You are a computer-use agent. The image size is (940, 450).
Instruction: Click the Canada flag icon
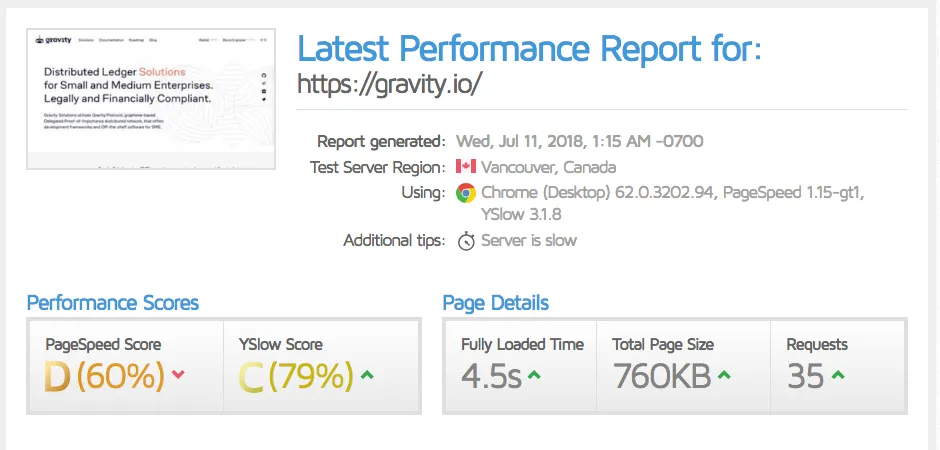click(466, 166)
